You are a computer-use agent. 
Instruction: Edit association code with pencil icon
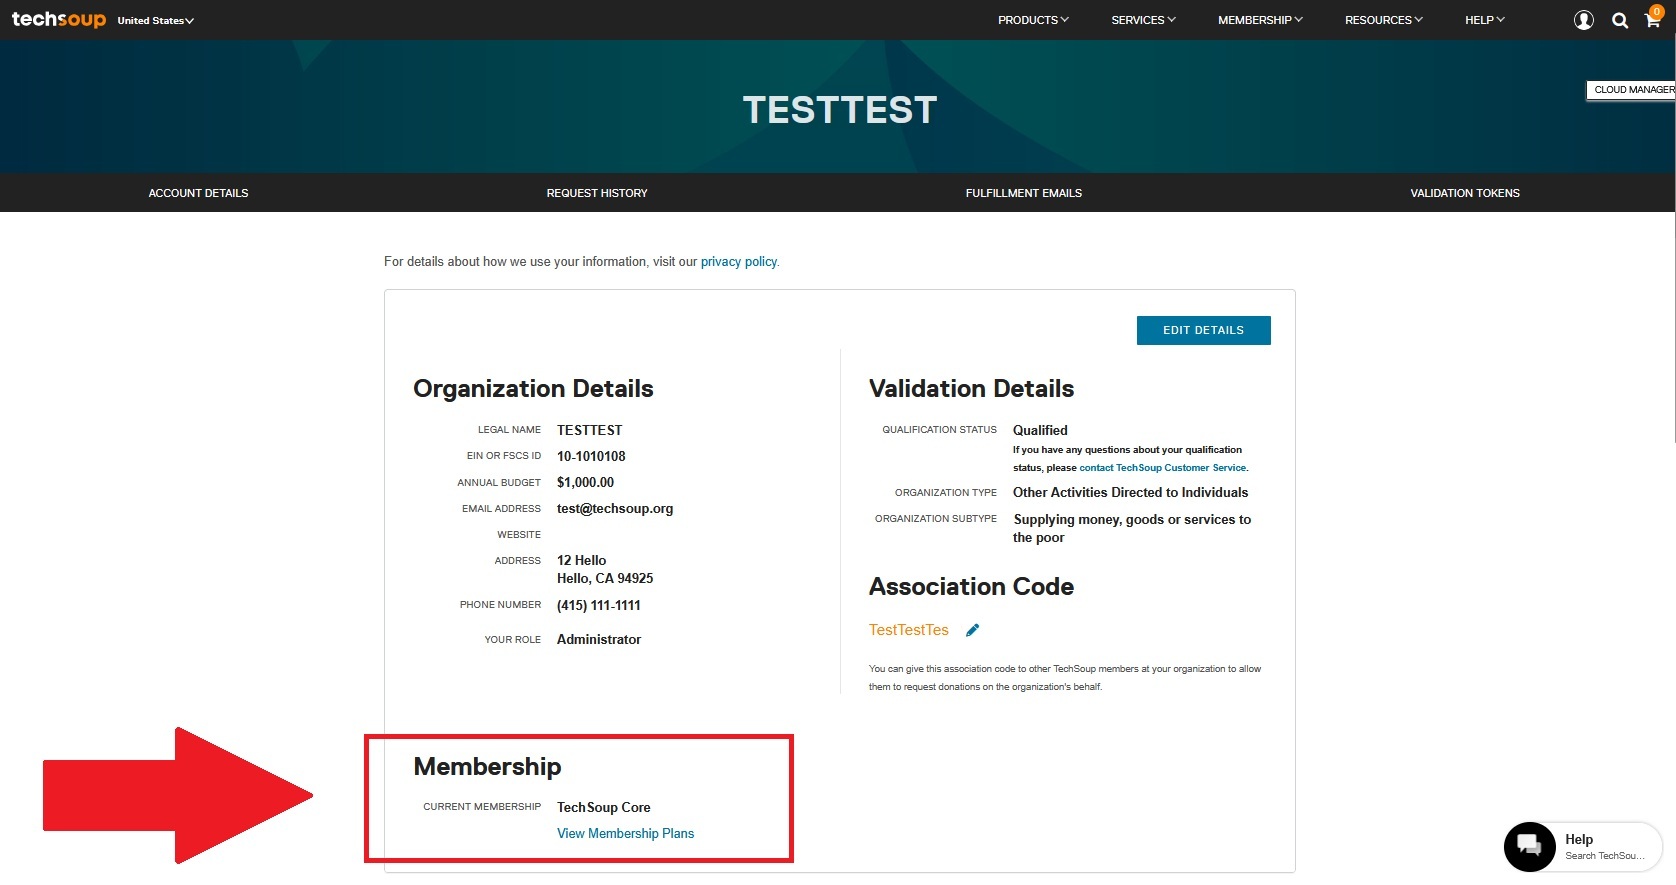point(972,630)
